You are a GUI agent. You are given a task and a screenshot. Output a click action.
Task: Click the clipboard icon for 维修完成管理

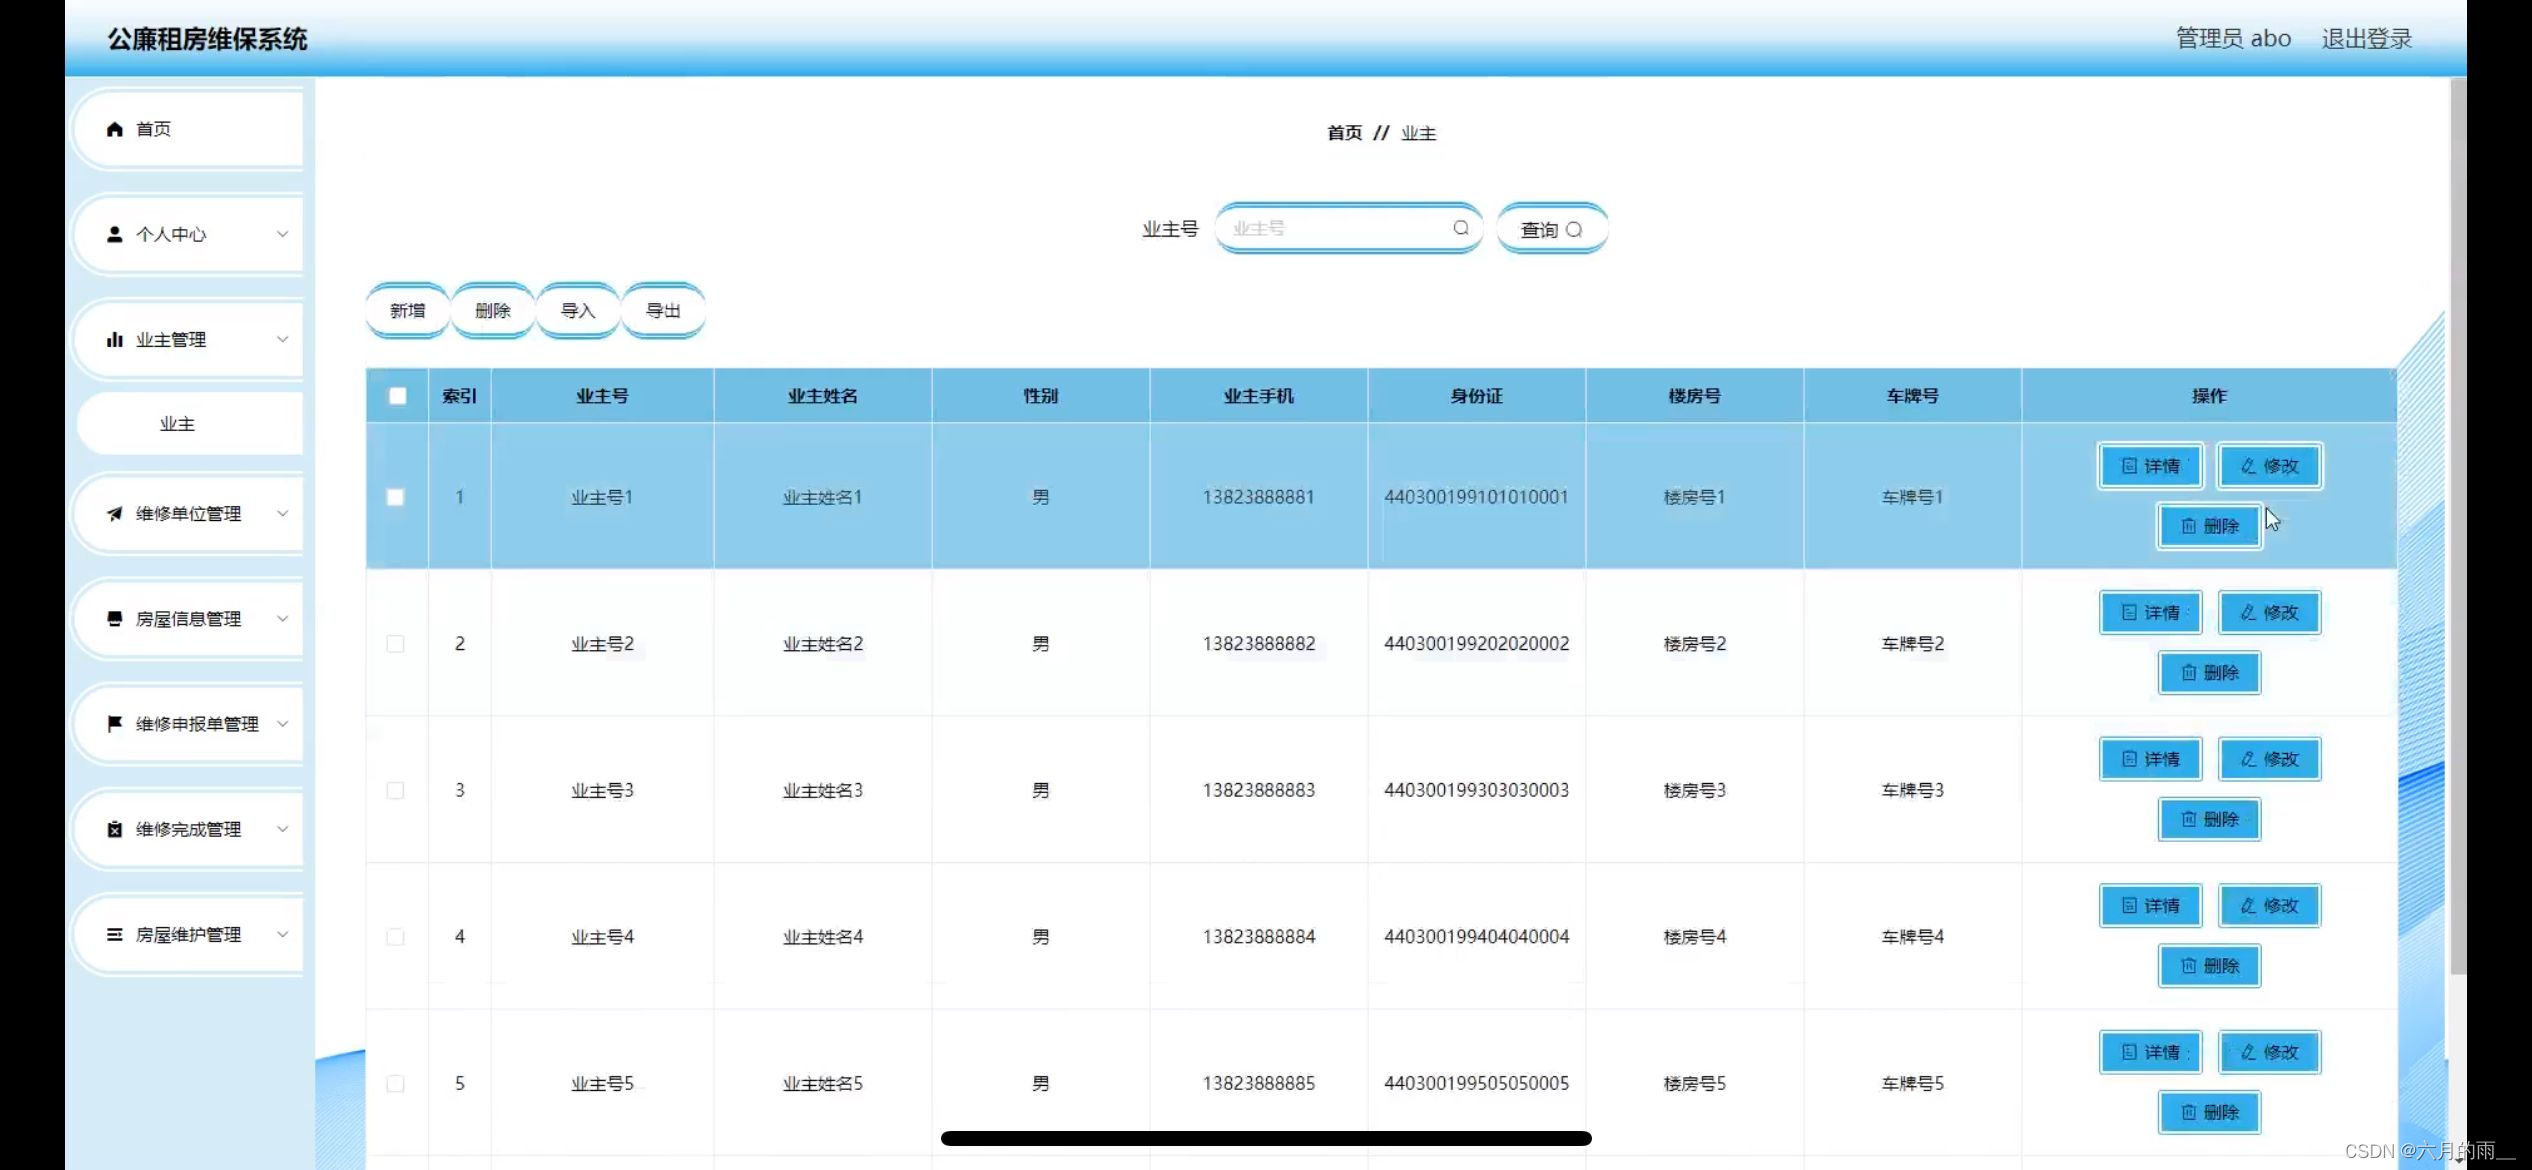click(x=115, y=829)
